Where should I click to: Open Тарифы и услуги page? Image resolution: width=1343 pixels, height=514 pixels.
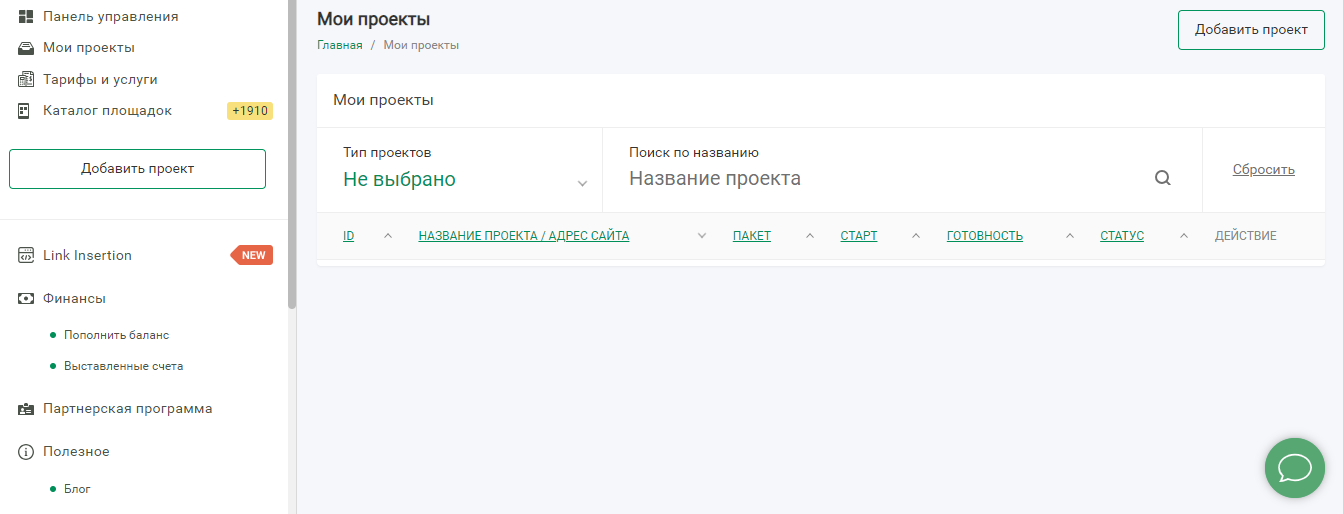point(100,79)
